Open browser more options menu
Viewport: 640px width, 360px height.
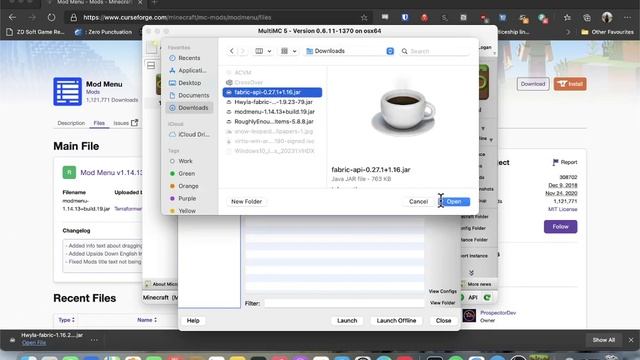[x=627, y=18]
